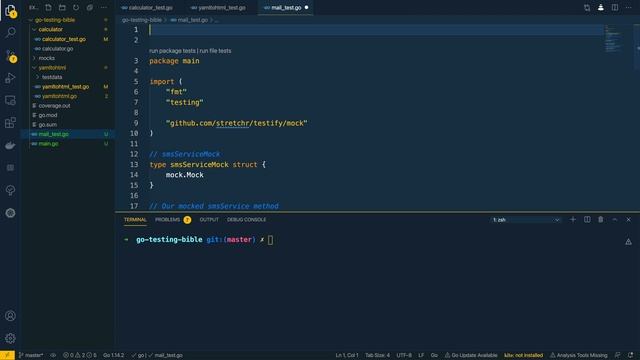Open coverage.out in file tree
Viewport: 640px width, 360px height.
(54, 106)
